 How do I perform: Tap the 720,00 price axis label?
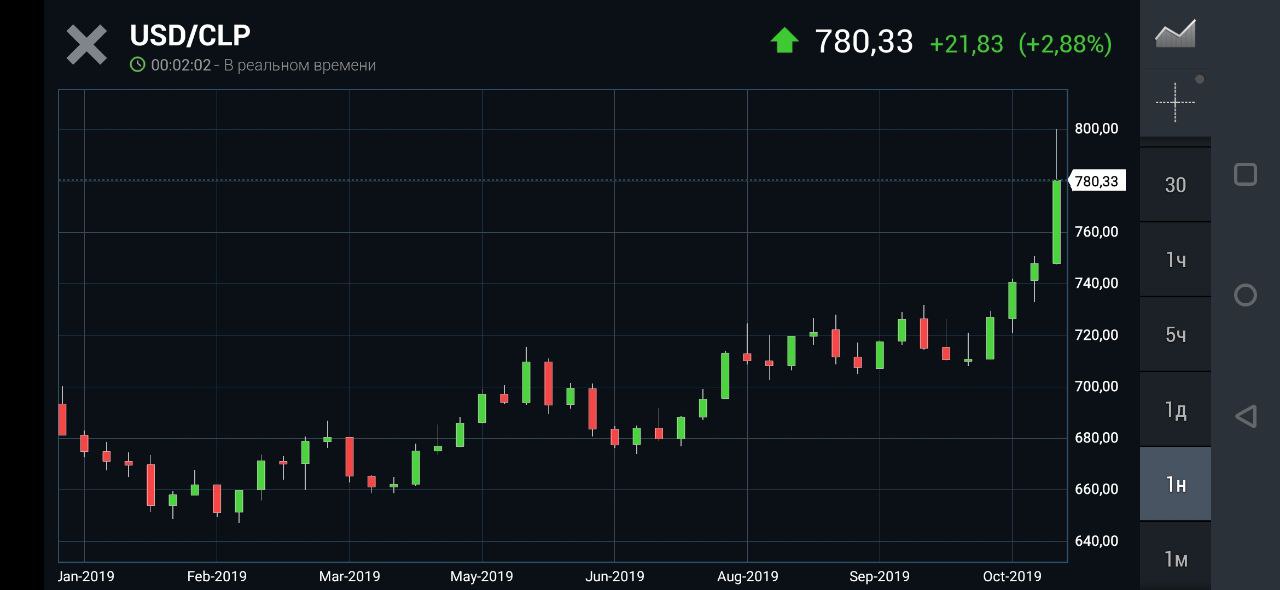(x=1096, y=335)
